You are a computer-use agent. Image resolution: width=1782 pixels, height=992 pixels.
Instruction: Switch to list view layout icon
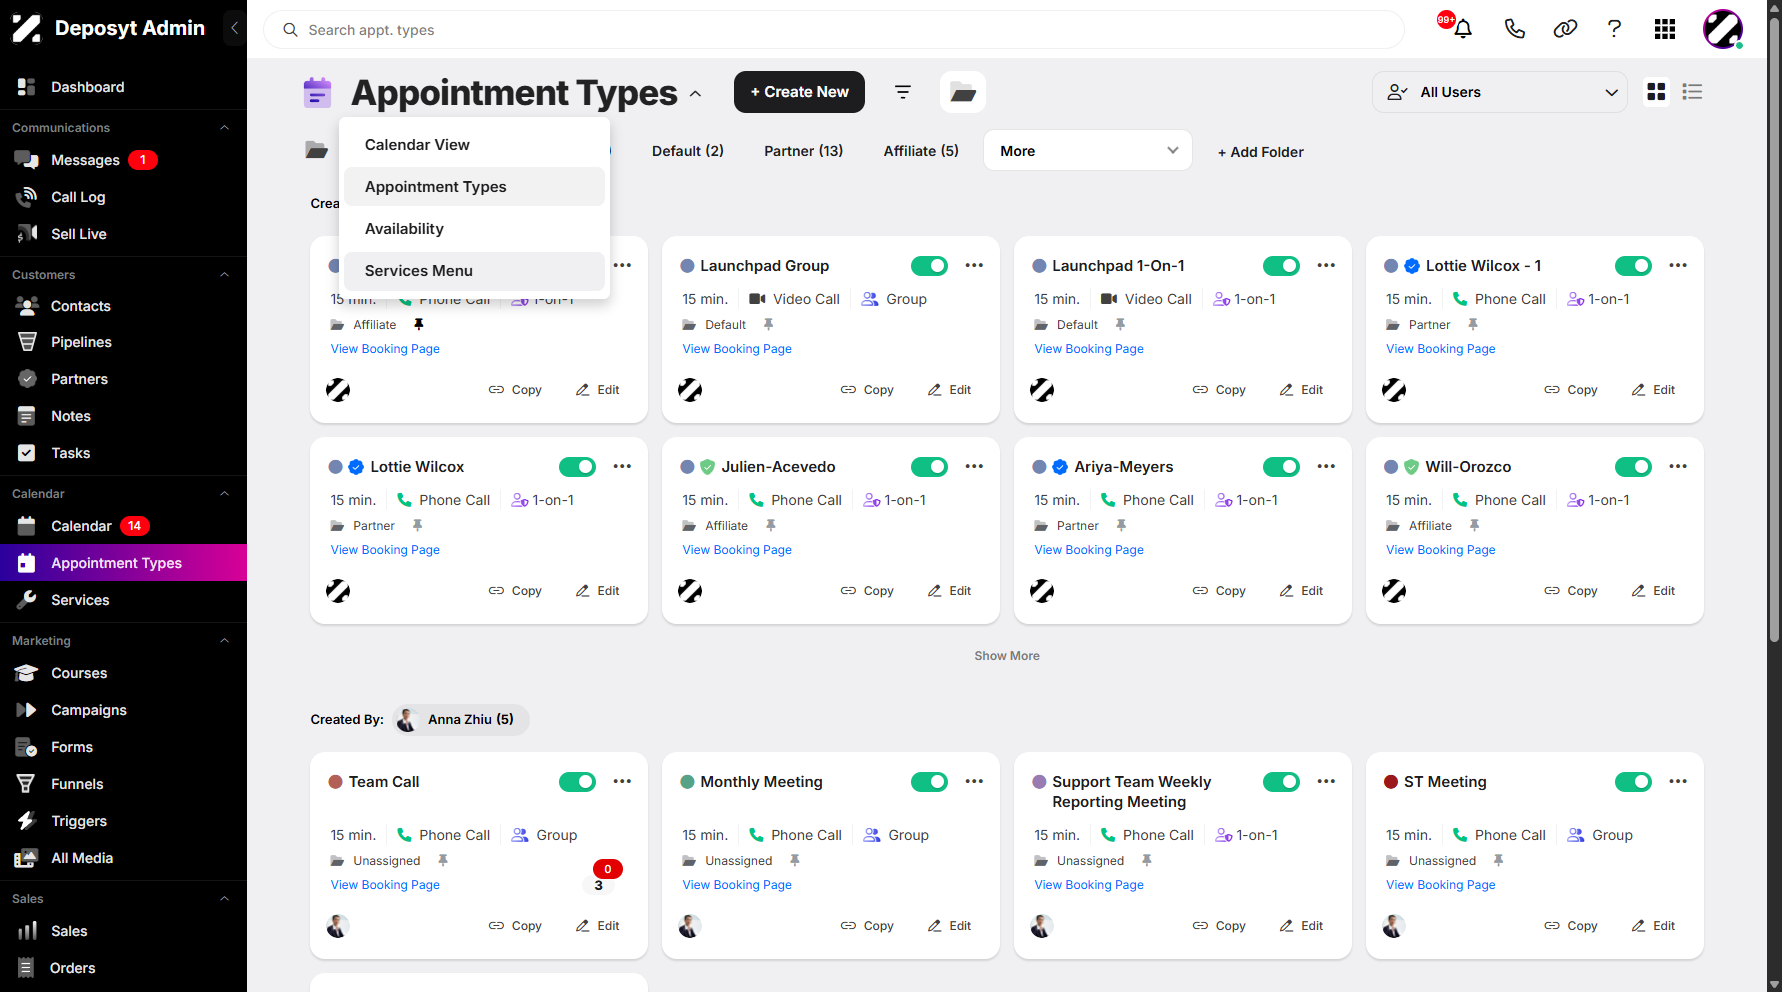click(x=1692, y=92)
